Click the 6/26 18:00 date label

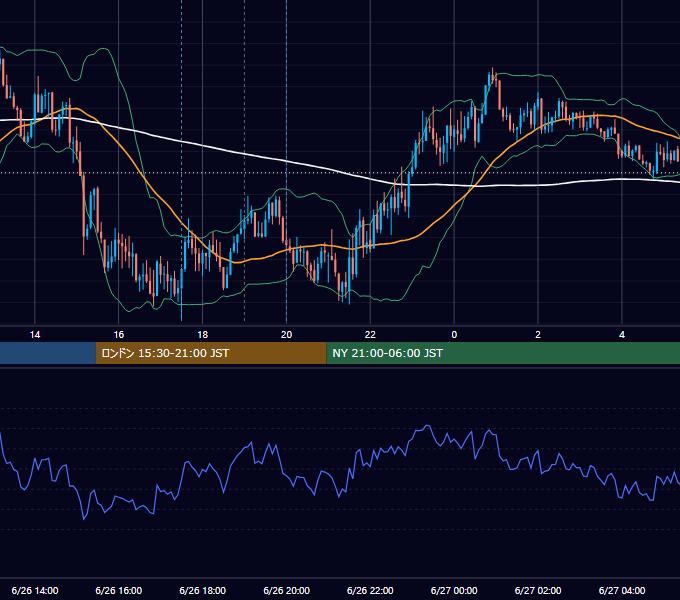[x=203, y=590]
